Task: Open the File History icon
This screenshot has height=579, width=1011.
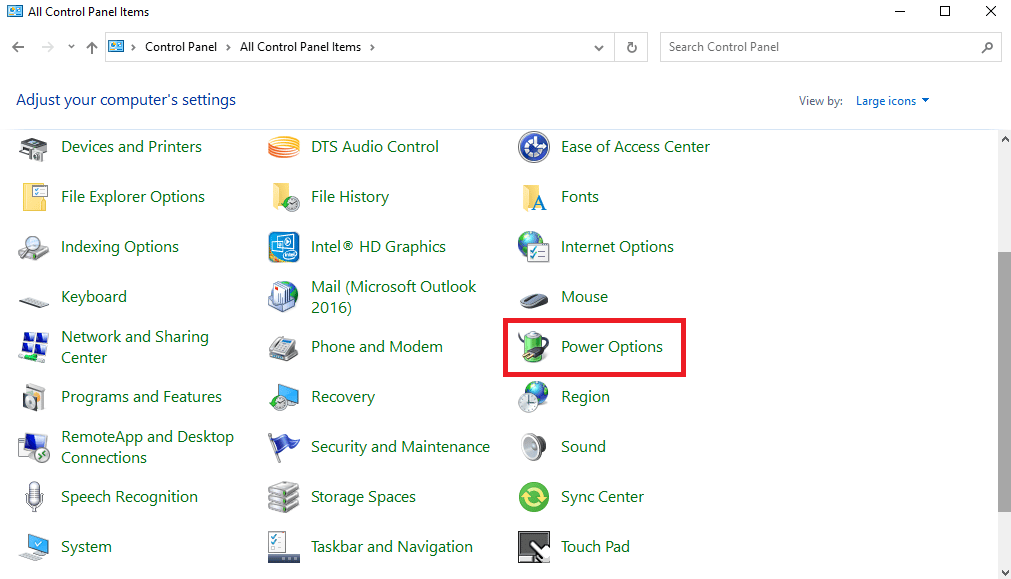Action: [x=285, y=197]
